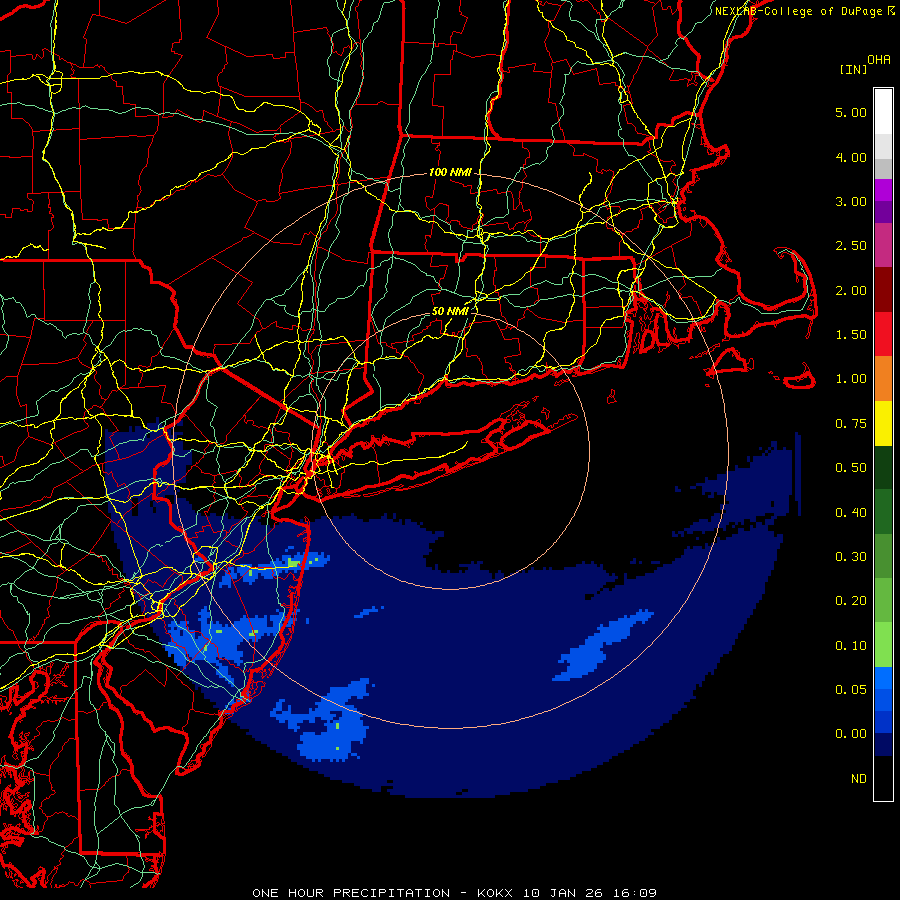This screenshot has height=900, width=900.
Task: Click the 0.05 legend value
Action: pyautogui.click(x=851, y=690)
